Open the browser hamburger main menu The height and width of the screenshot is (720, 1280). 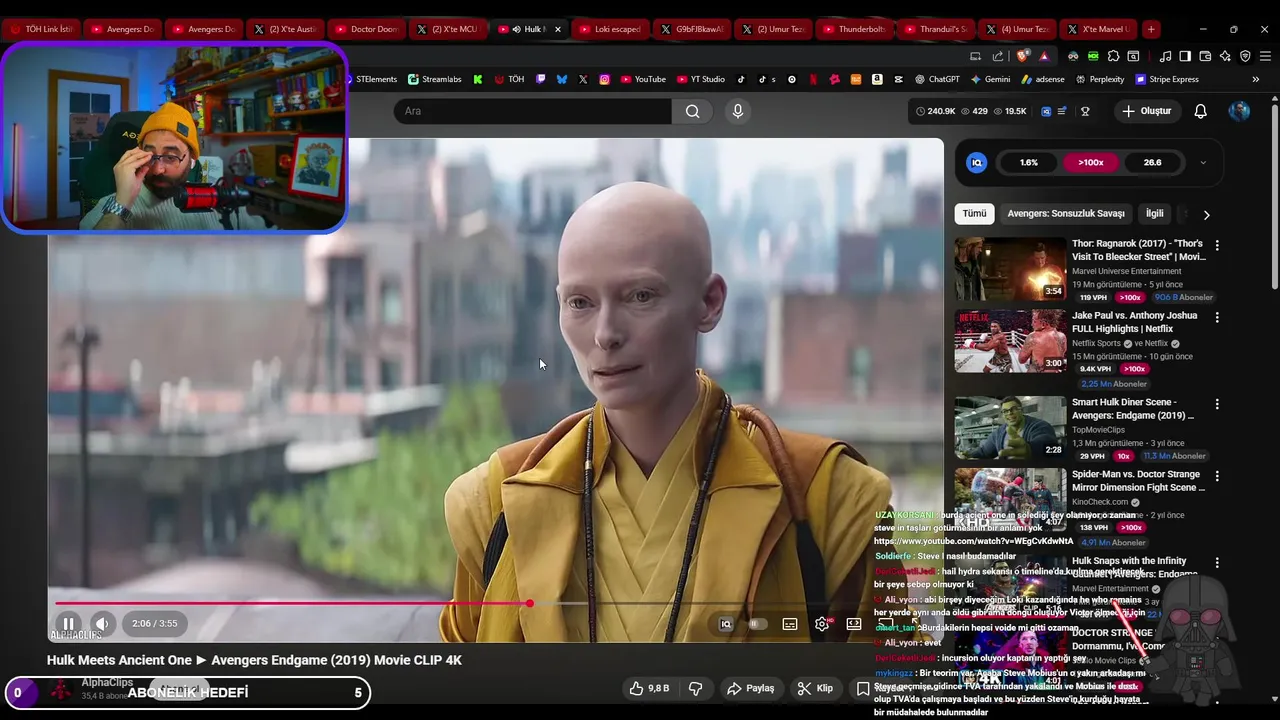point(1265,56)
